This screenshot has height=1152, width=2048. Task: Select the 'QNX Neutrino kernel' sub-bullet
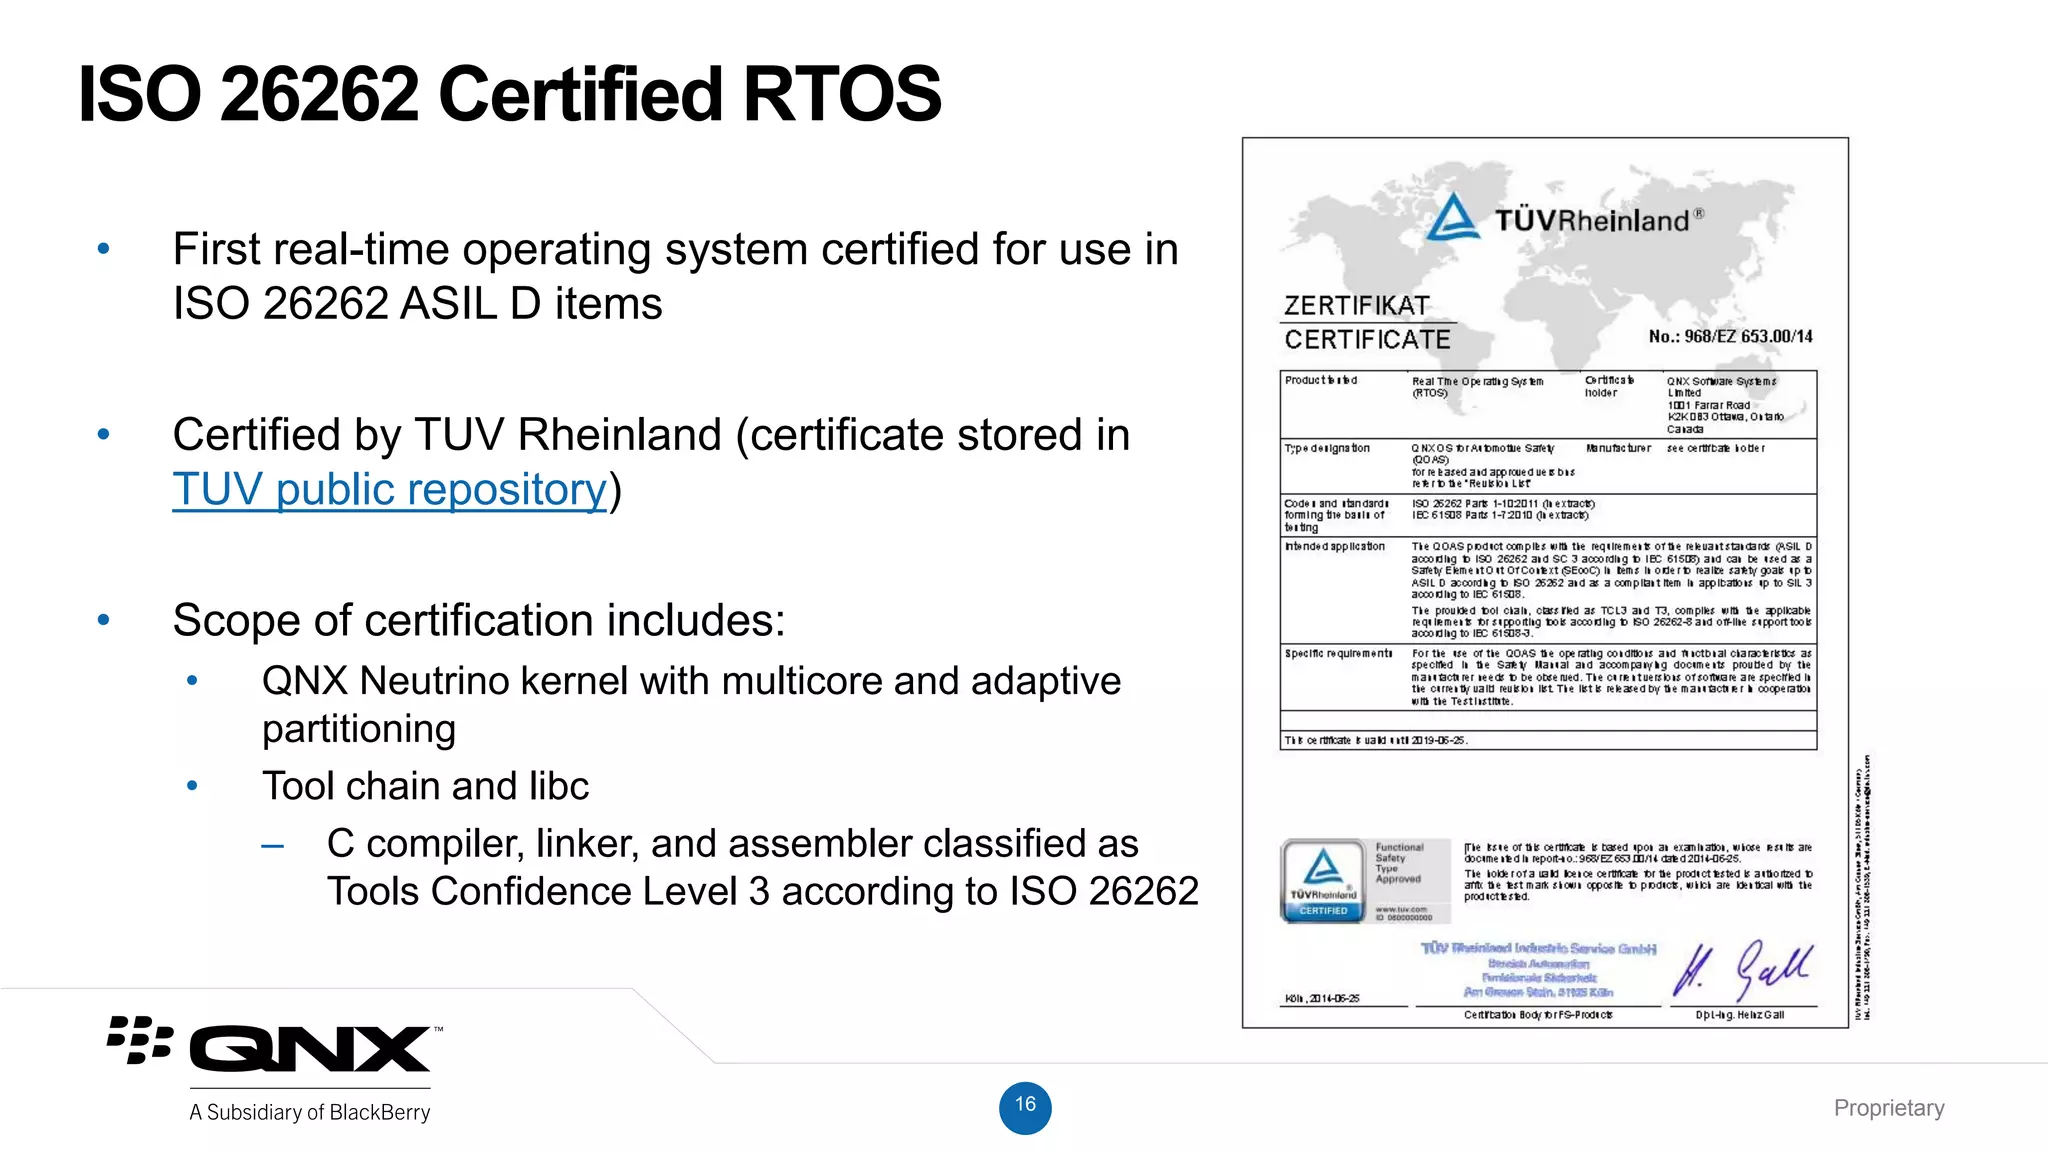692,705
